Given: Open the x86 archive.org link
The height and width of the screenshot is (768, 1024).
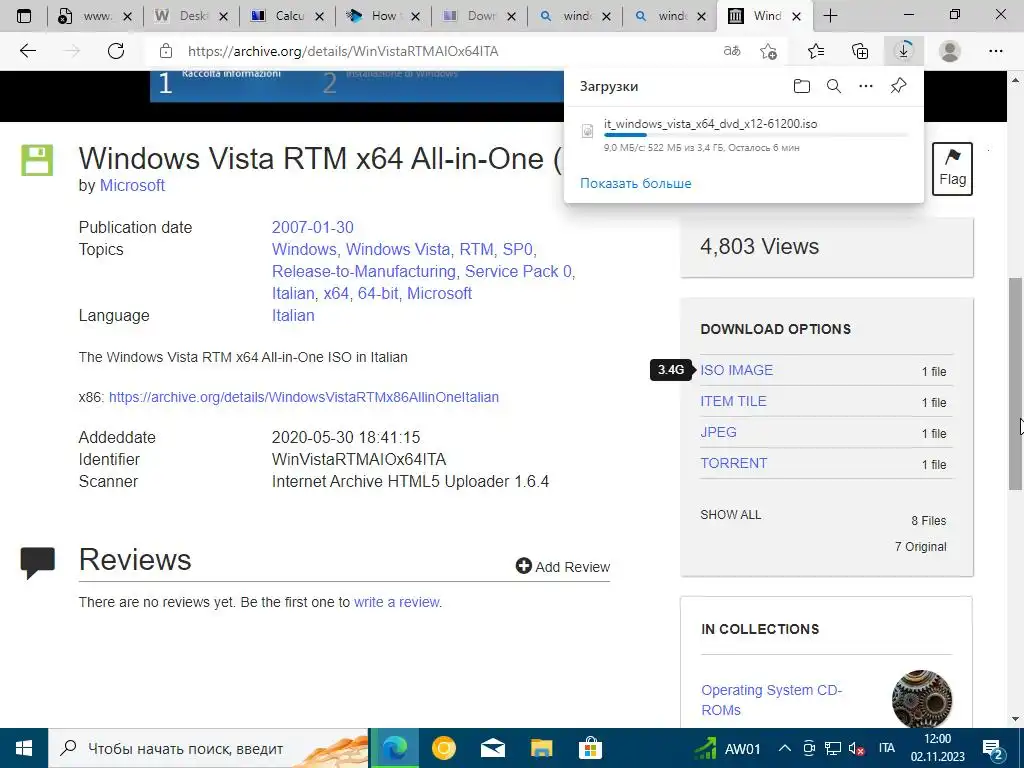Looking at the screenshot, I should tap(304, 397).
